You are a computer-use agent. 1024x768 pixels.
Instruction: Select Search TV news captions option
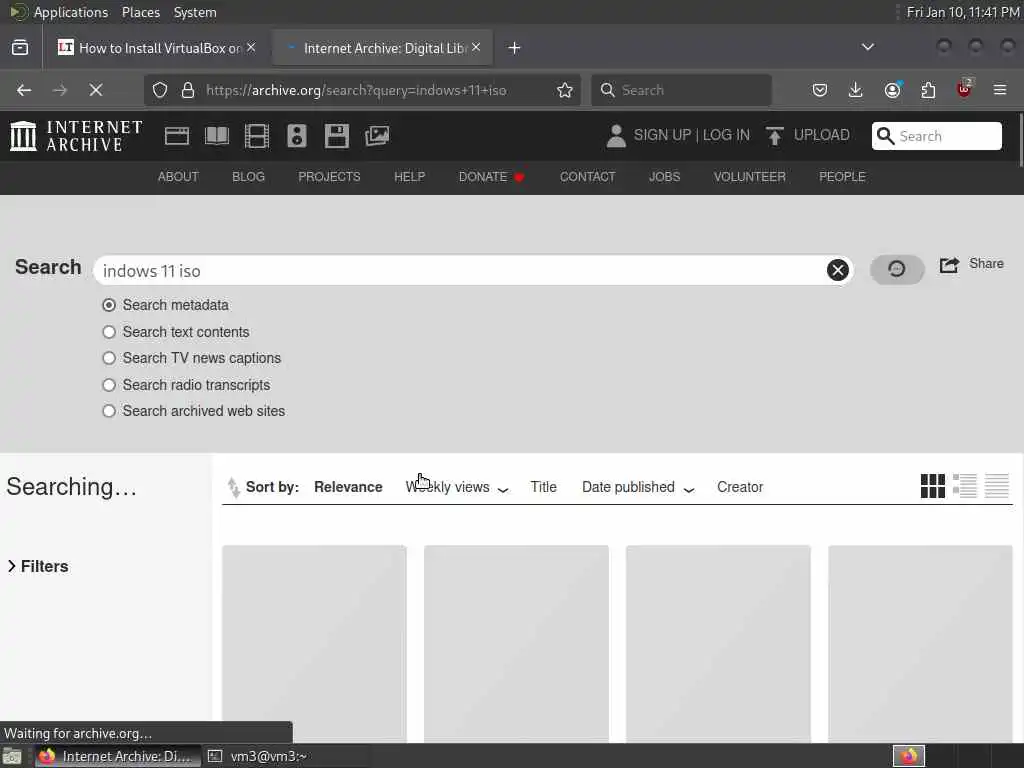pyautogui.click(x=109, y=358)
